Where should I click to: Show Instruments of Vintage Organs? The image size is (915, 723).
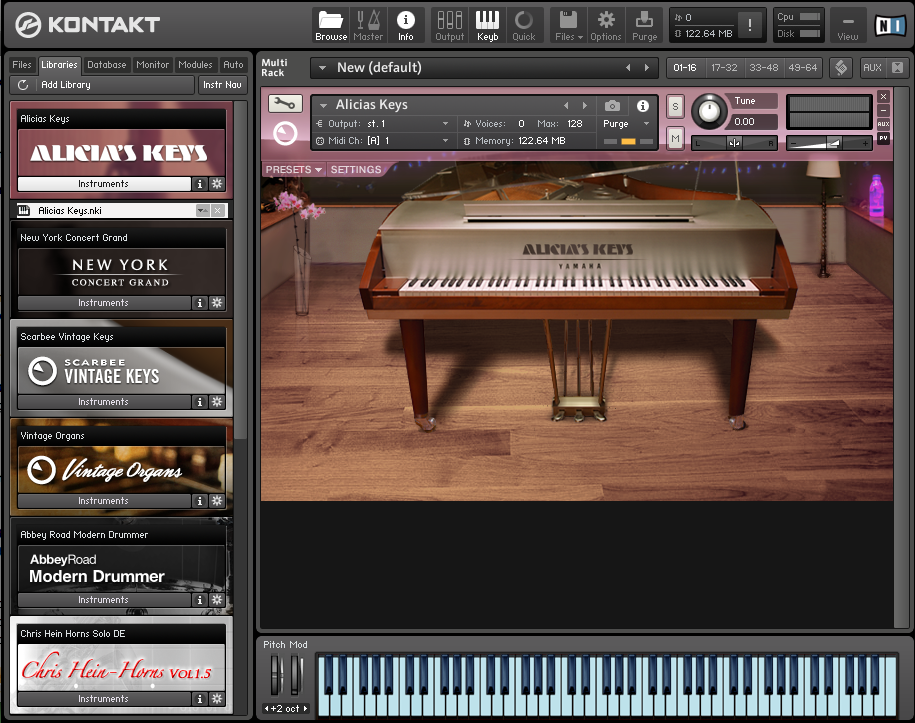click(x=104, y=501)
